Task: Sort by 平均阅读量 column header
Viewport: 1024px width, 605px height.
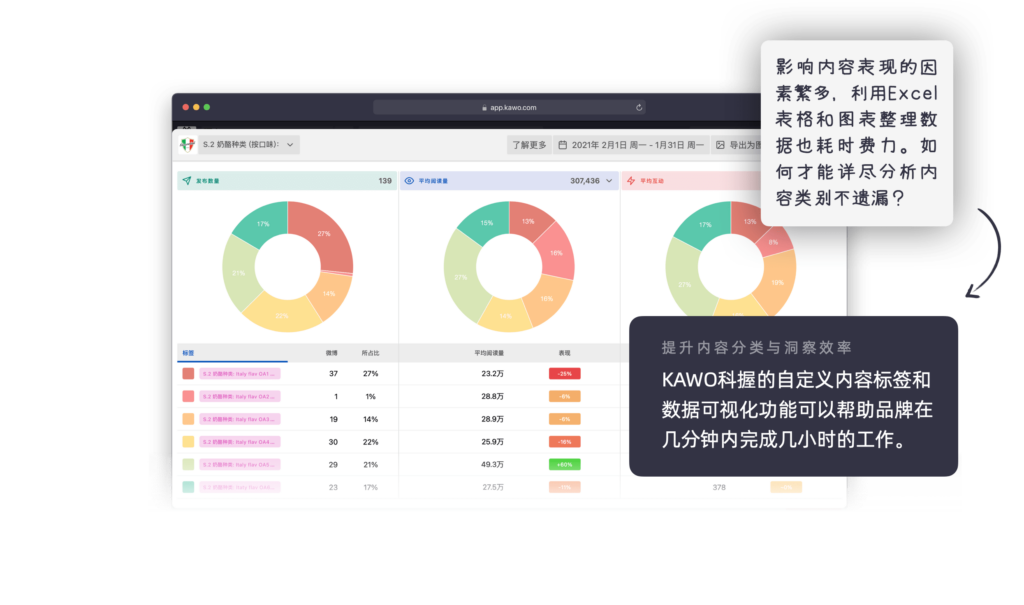Action: (x=489, y=353)
